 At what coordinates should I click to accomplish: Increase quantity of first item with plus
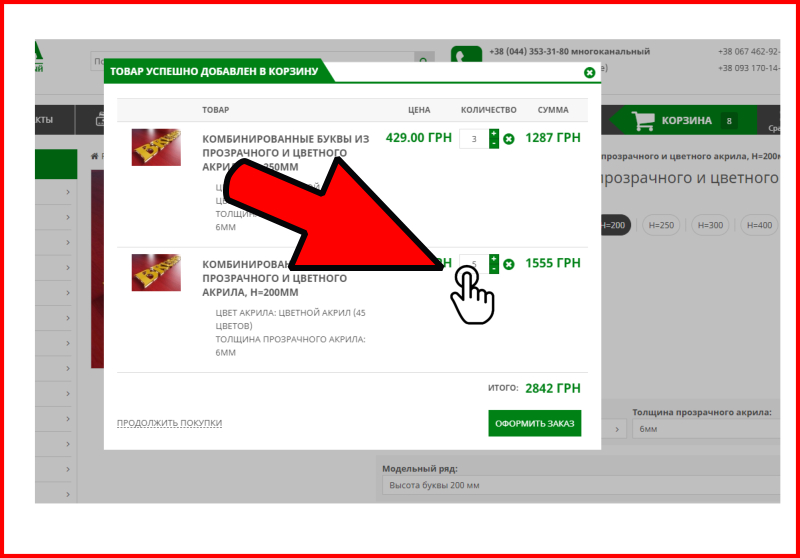[494, 133]
